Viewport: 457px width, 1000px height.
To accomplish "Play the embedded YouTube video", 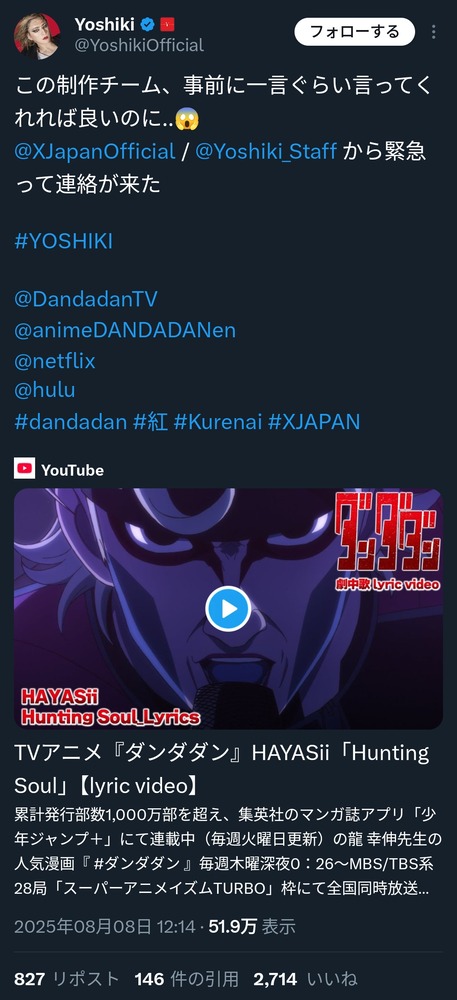I will point(228,608).
